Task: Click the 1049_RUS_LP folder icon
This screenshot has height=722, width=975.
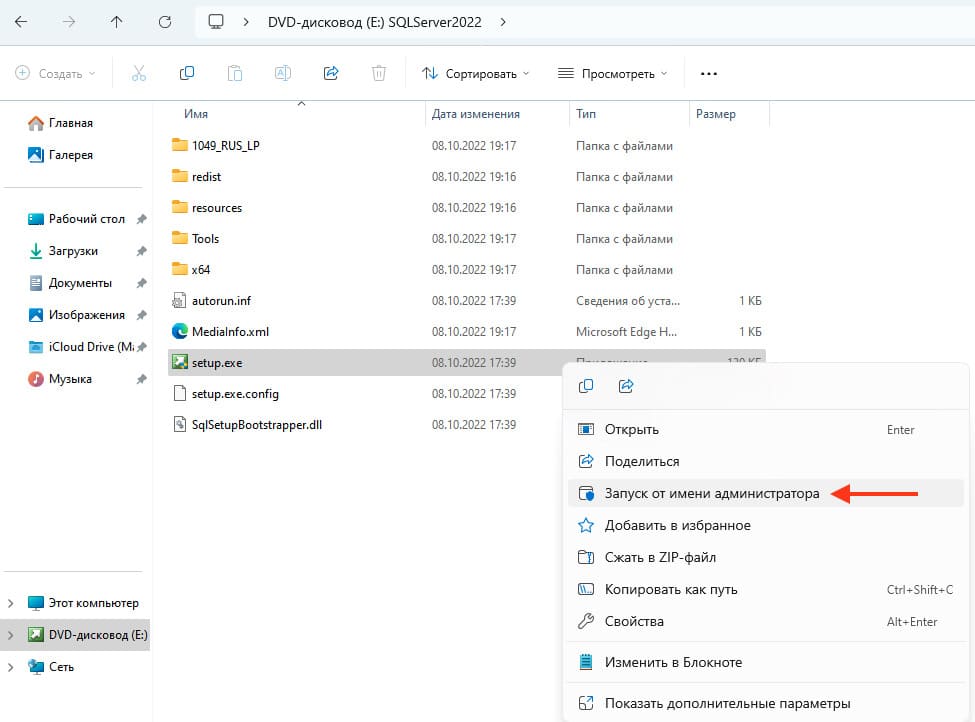Action: click(180, 145)
